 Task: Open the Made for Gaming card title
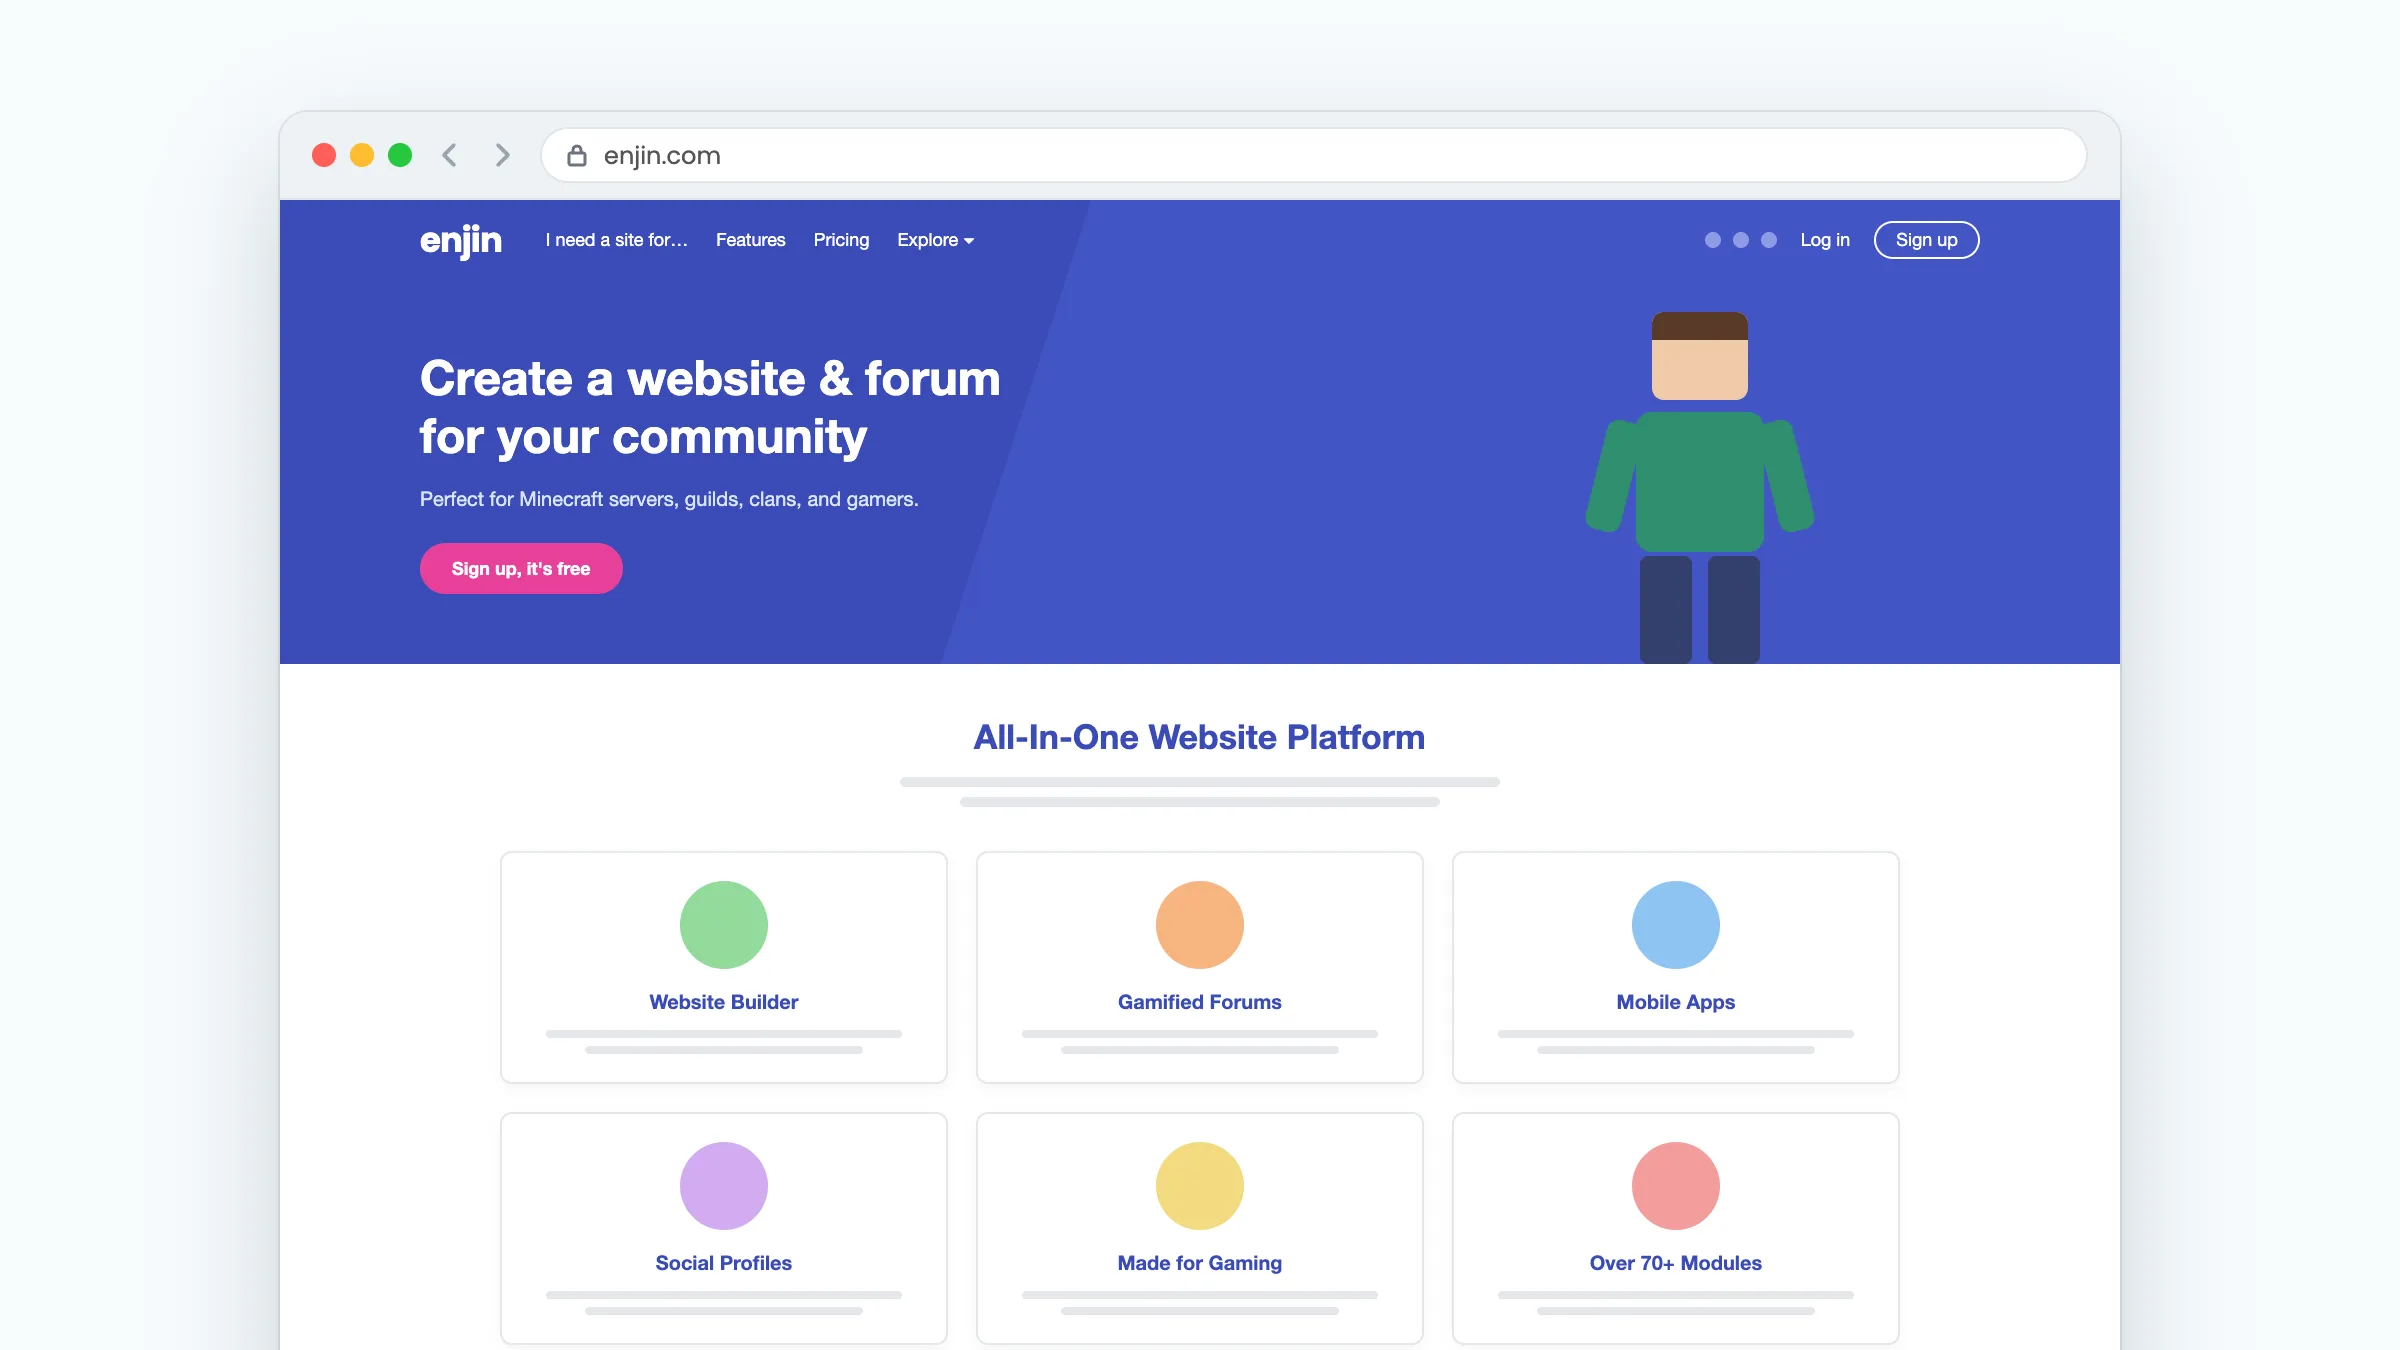tap(1200, 1263)
